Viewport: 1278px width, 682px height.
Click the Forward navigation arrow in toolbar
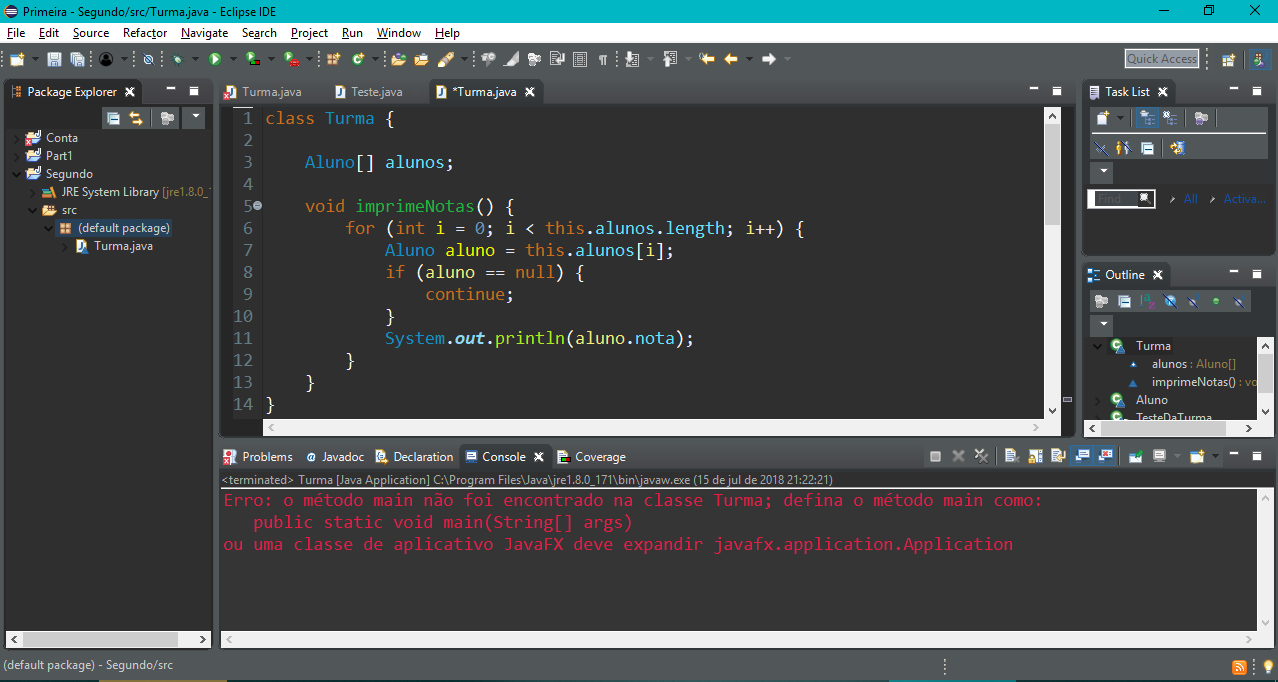[769, 59]
